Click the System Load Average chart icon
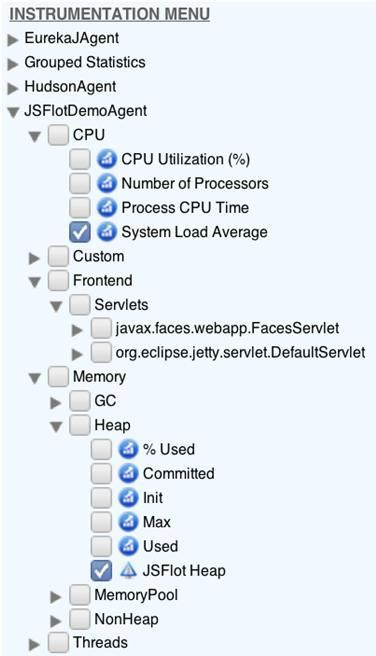376x656 pixels. pos(107,232)
